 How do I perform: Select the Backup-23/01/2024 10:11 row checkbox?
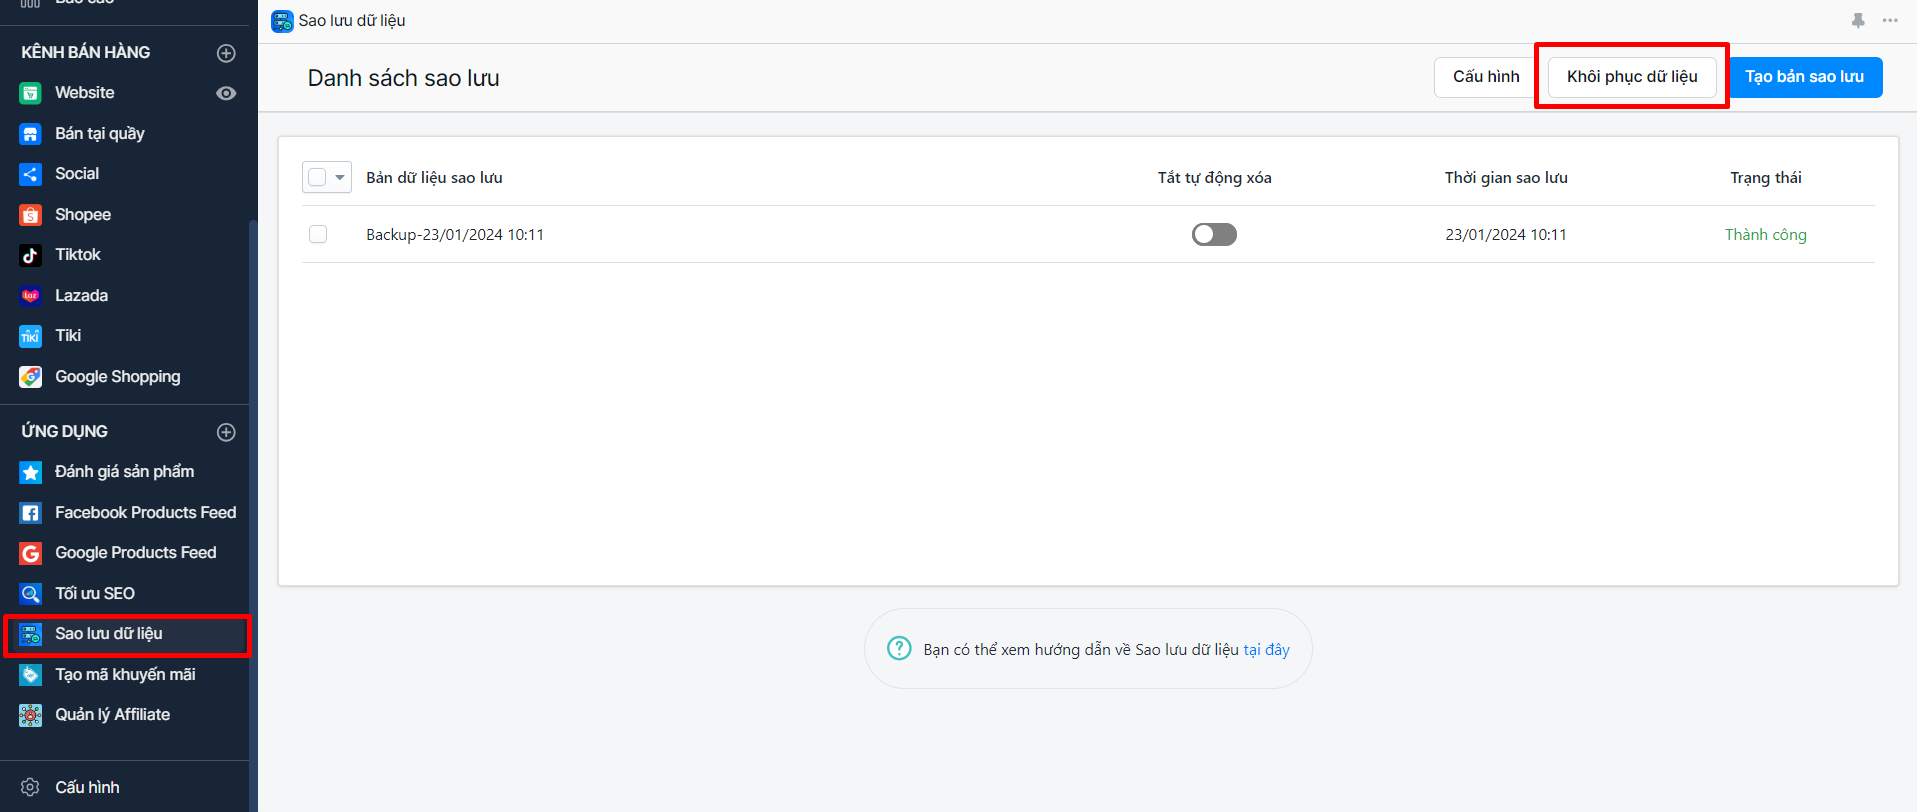[318, 234]
